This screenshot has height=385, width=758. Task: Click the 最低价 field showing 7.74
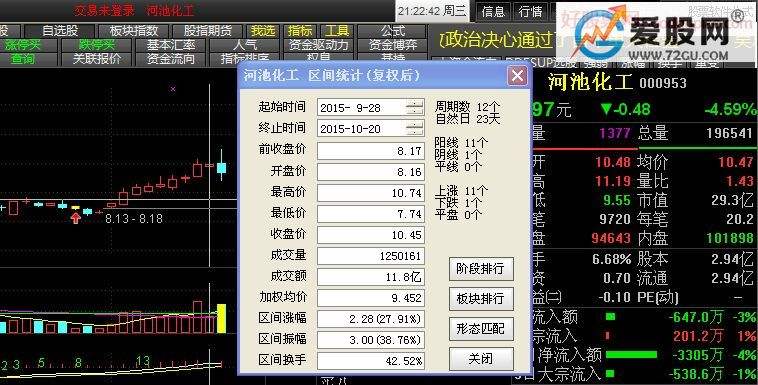point(371,214)
